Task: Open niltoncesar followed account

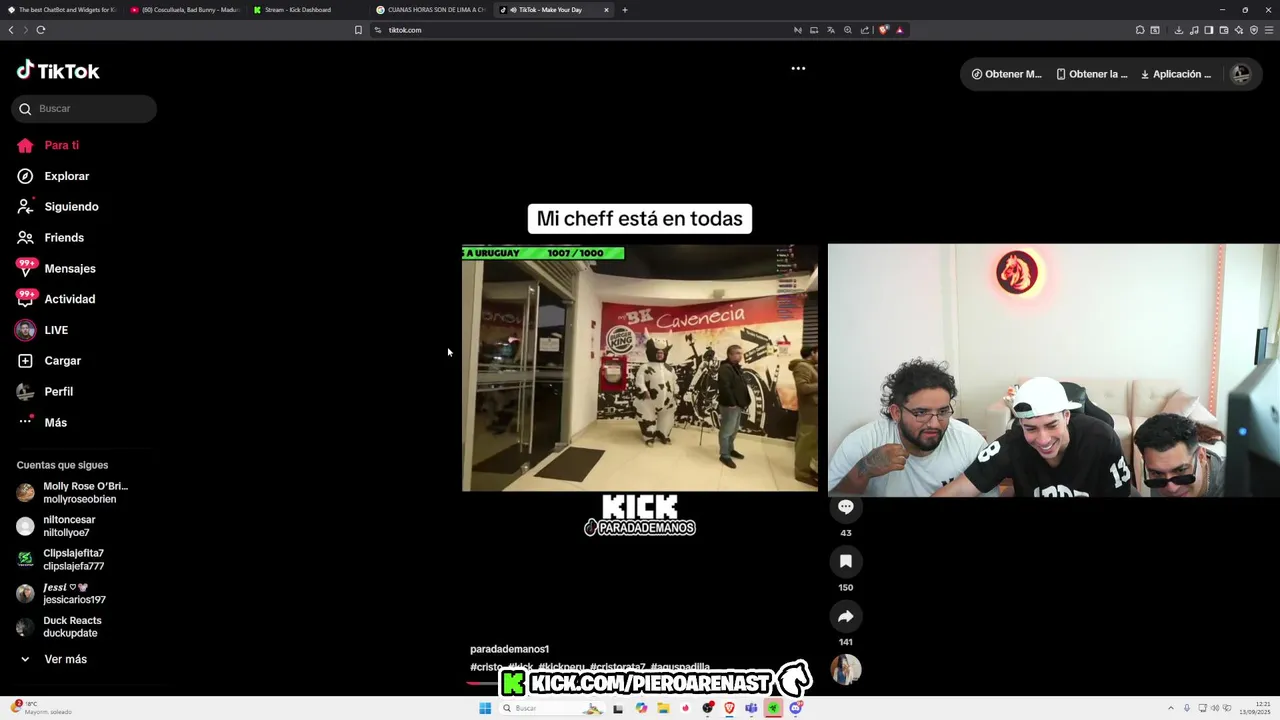Action: pyautogui.click(x=56, y=526)
